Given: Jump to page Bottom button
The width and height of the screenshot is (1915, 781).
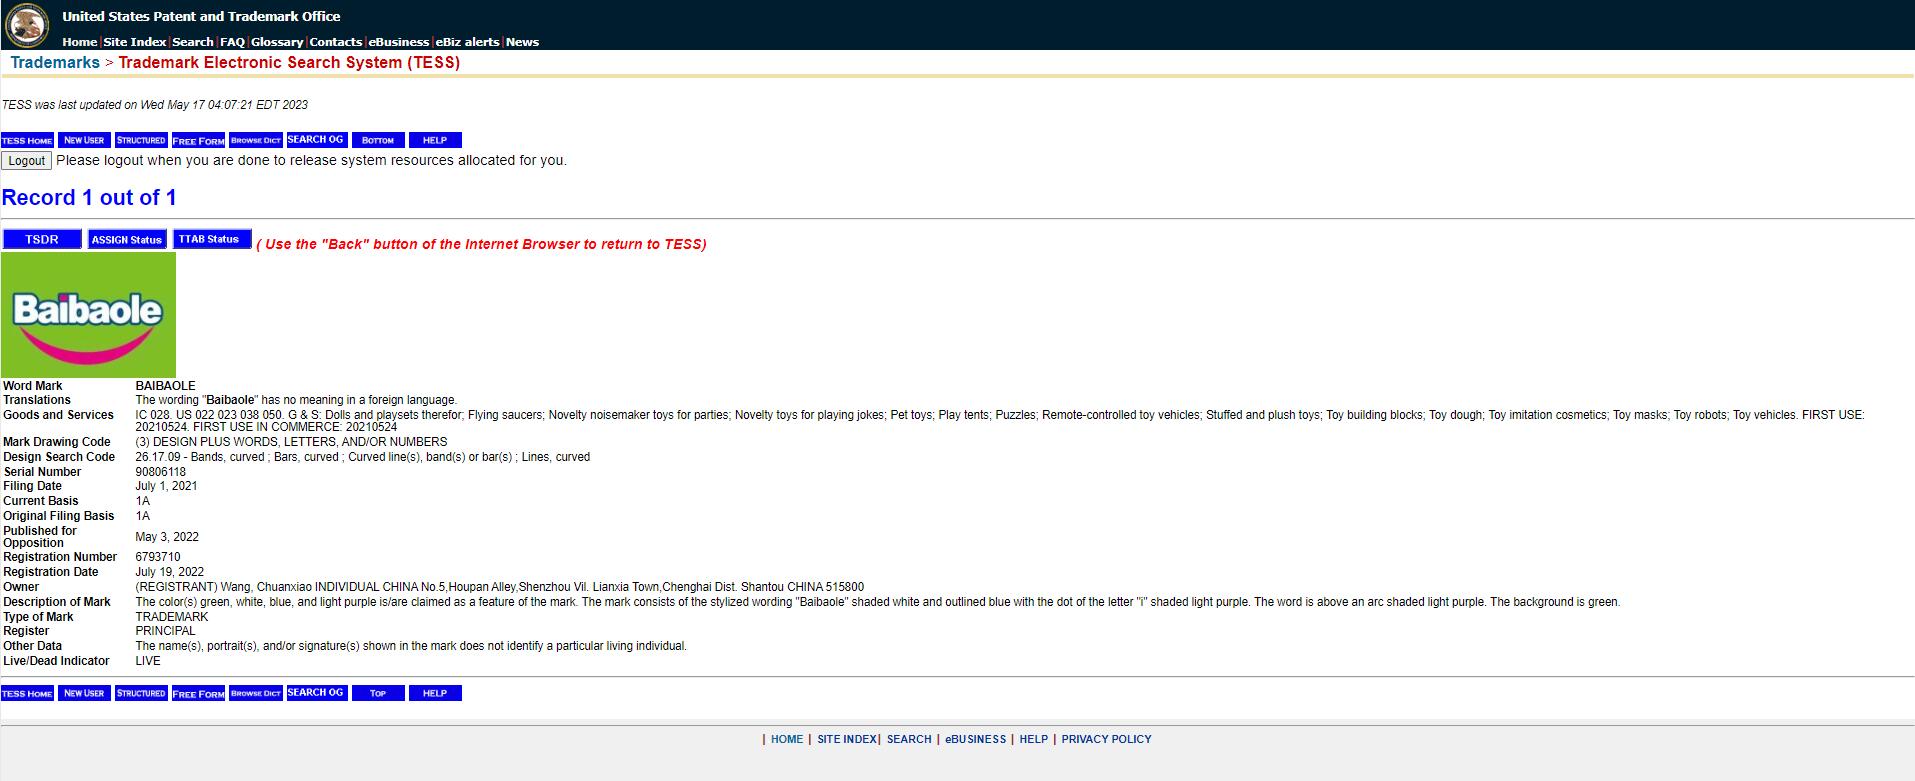Looking at the screenshot, I should pos(378,140).
